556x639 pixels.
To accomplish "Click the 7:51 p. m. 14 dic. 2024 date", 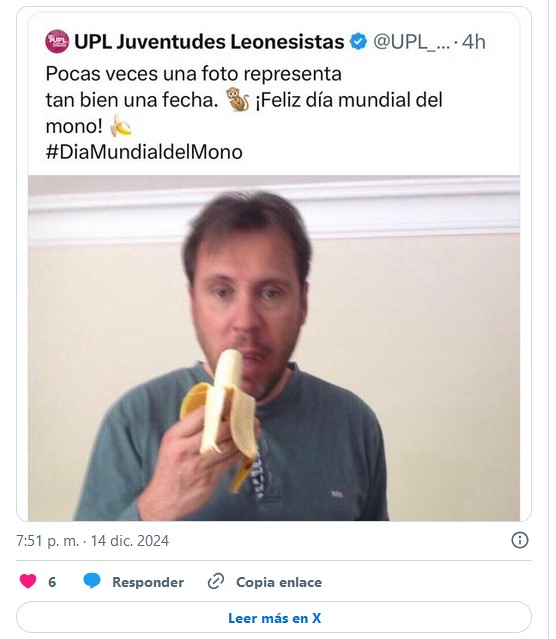I will (93, 541).
